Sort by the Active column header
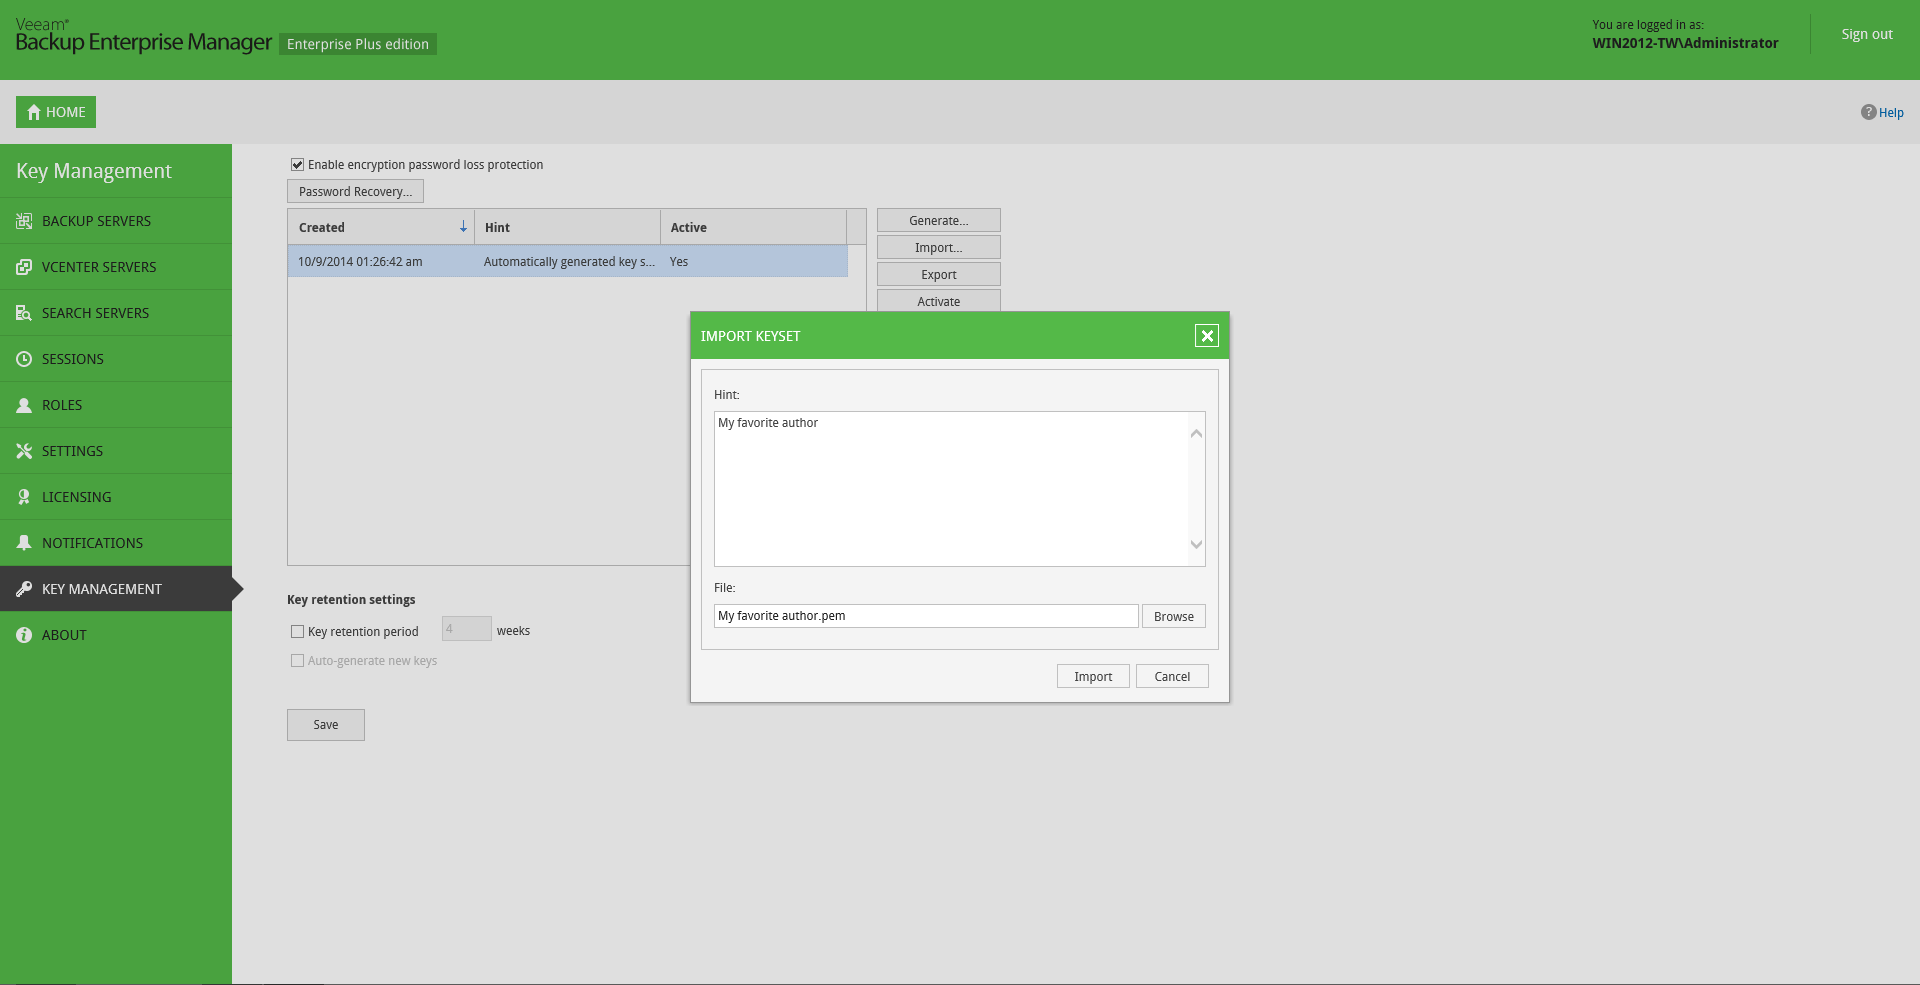This screenshot has width=1920, height=985. point(753,227)
